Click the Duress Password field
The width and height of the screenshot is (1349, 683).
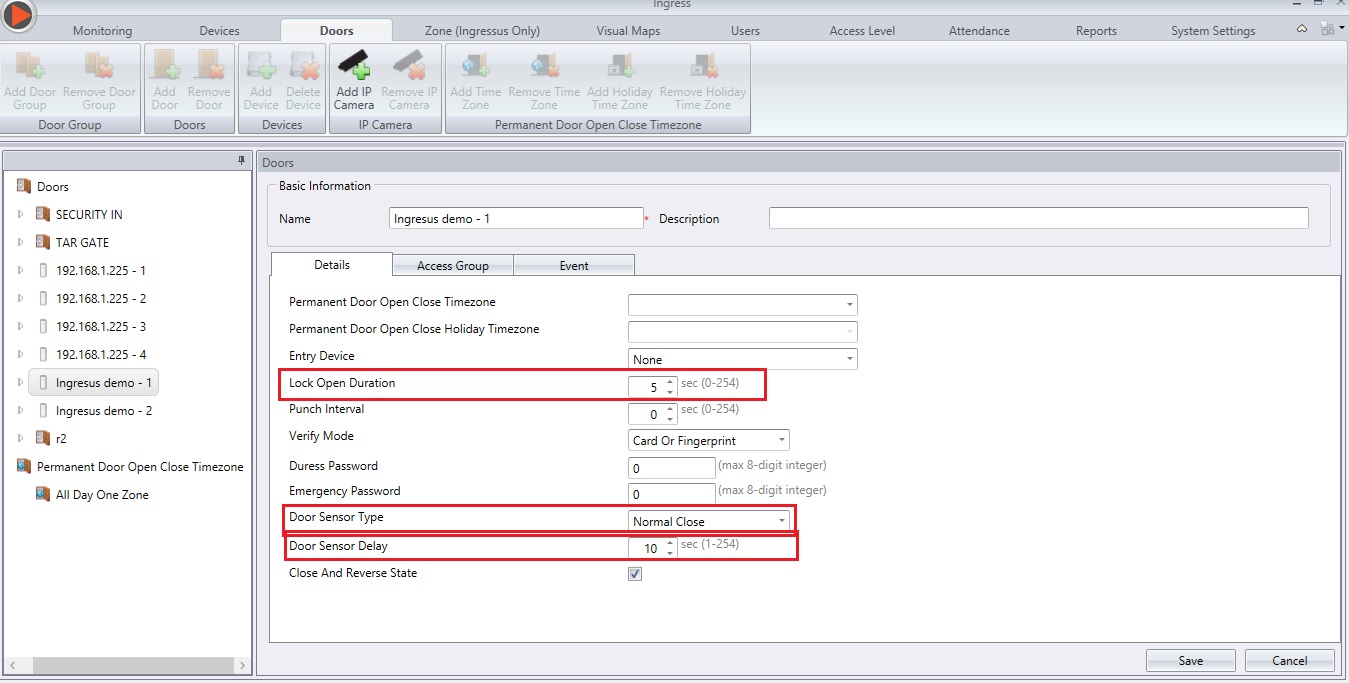pos(672,467)
